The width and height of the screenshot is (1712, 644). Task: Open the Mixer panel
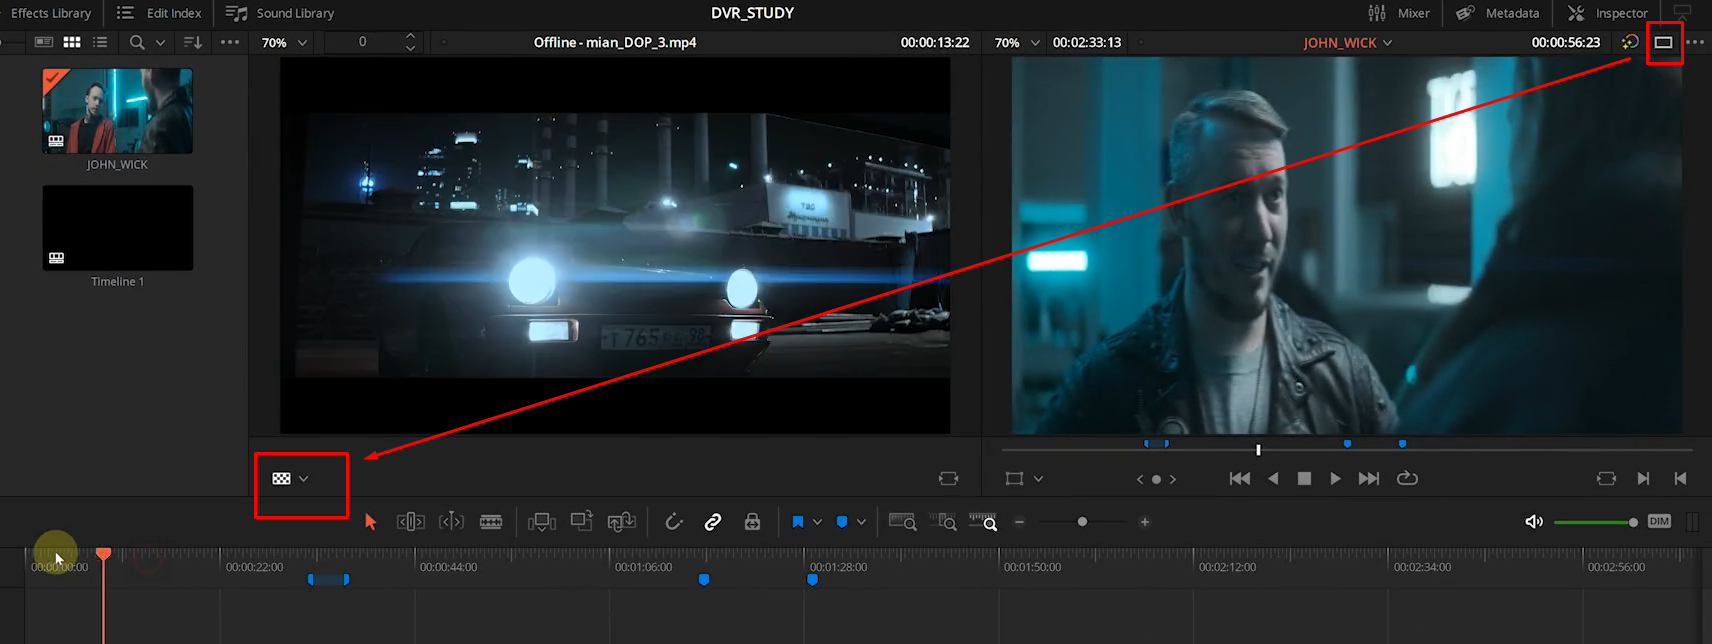point(1398,13)
